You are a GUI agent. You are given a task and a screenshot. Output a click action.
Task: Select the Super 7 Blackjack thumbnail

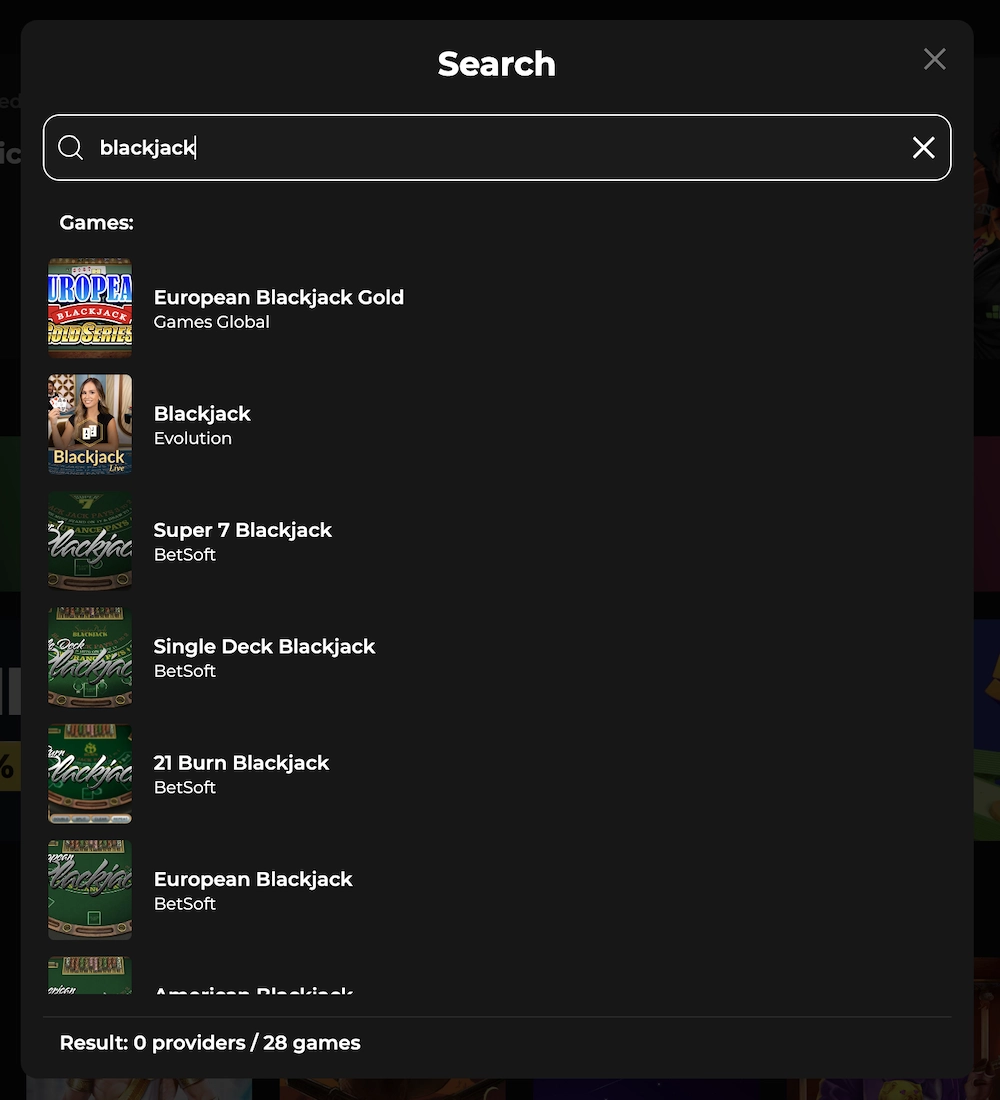[90, 541]
